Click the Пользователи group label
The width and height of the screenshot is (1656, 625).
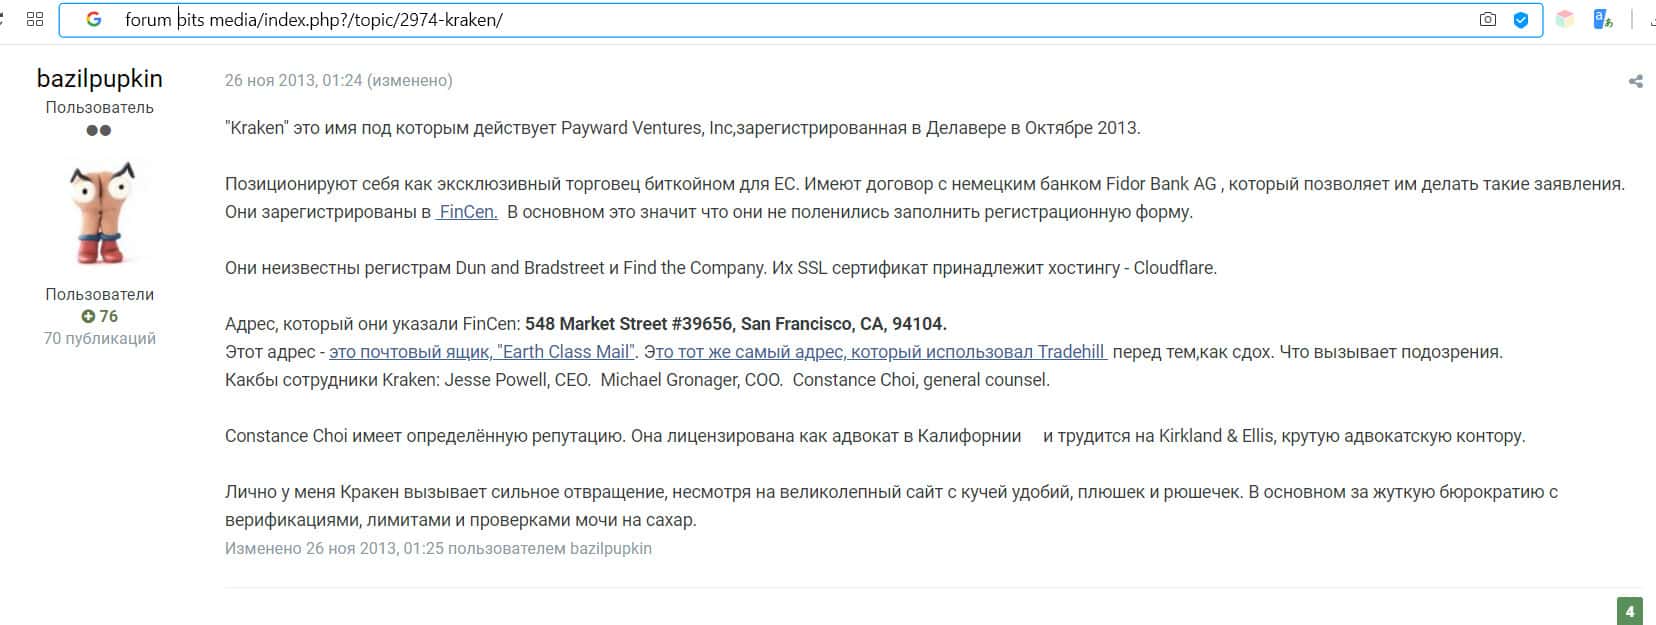[99, 294]
